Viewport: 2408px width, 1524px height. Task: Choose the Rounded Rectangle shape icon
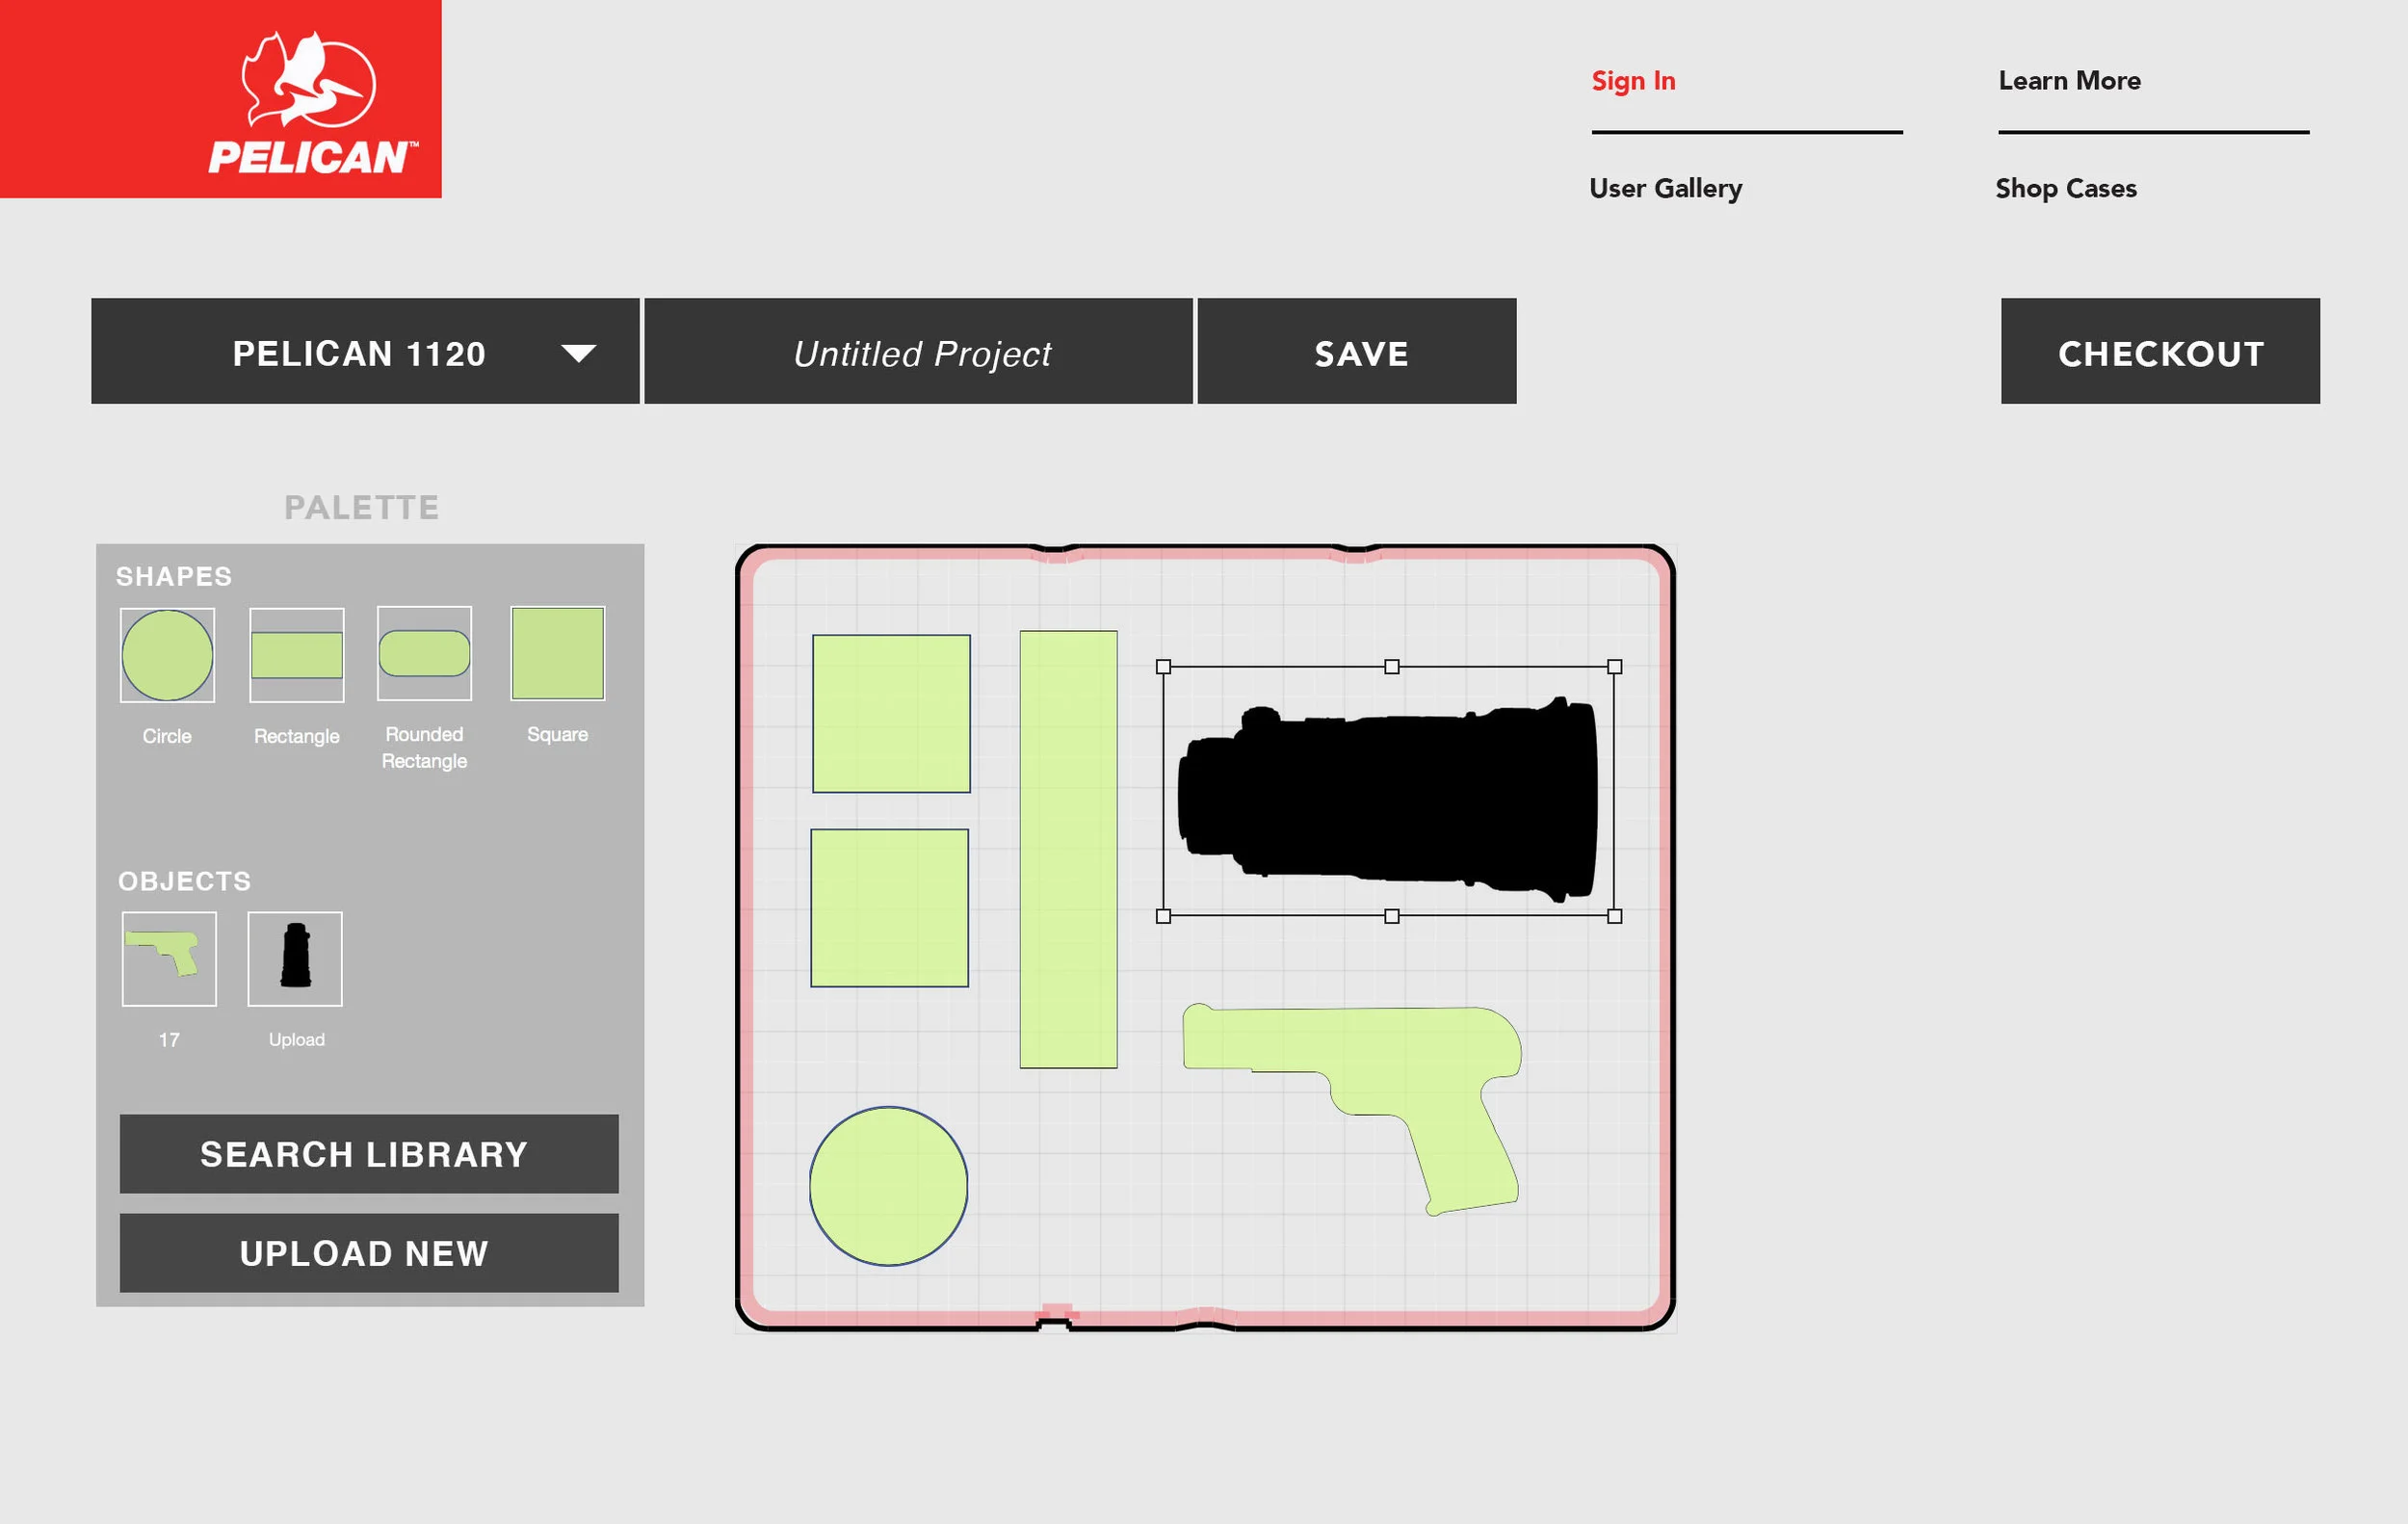424,653
